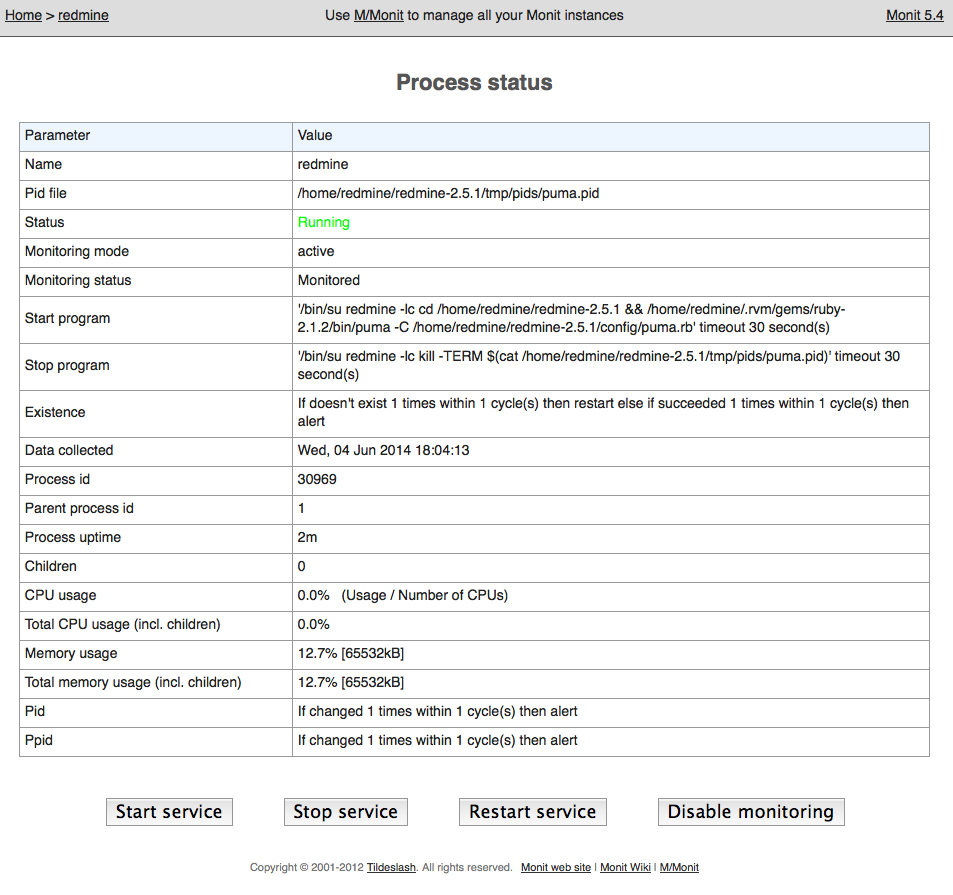
Task: Click the Data collected timestamp value
Action: [x=383, y=450]
